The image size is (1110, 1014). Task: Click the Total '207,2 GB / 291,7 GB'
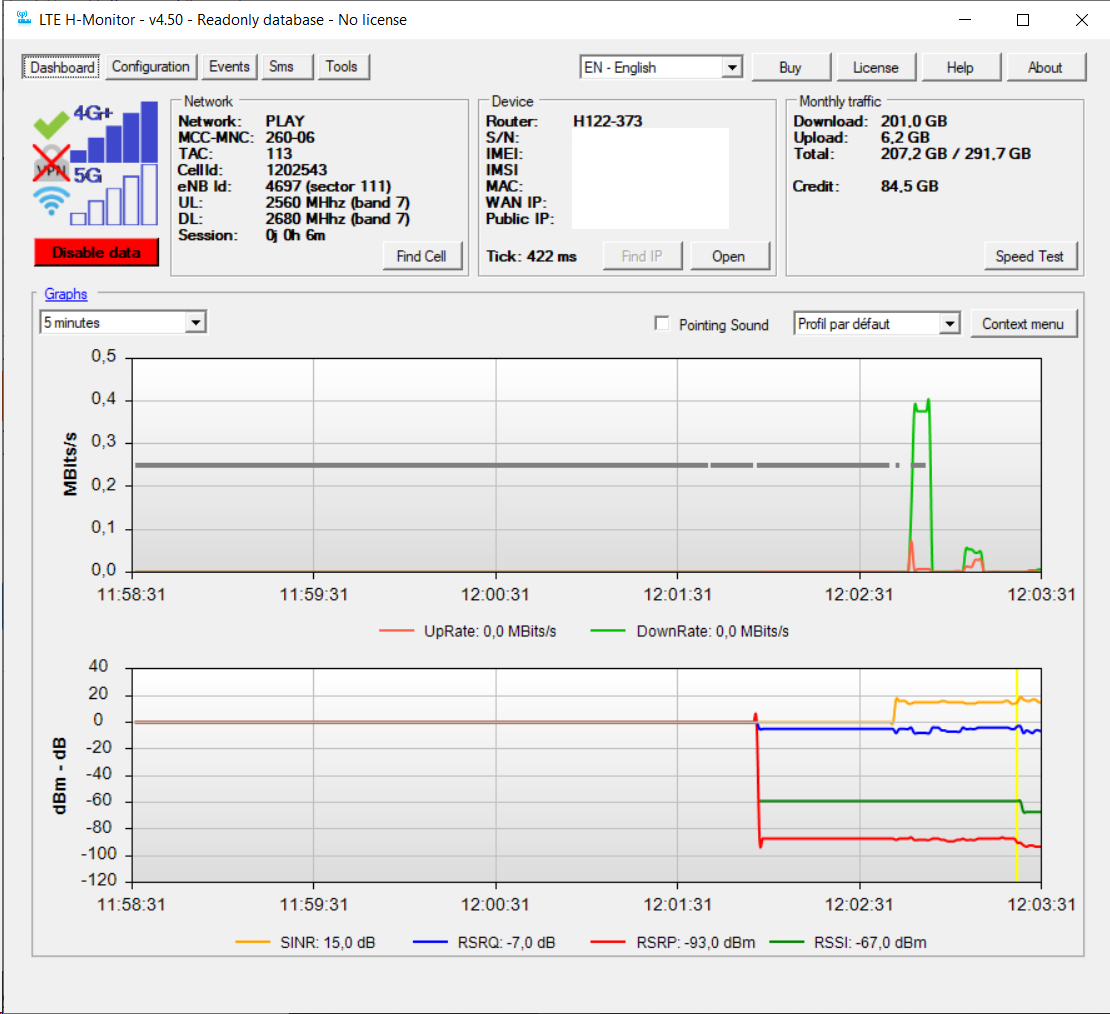(x=956, y=154)
